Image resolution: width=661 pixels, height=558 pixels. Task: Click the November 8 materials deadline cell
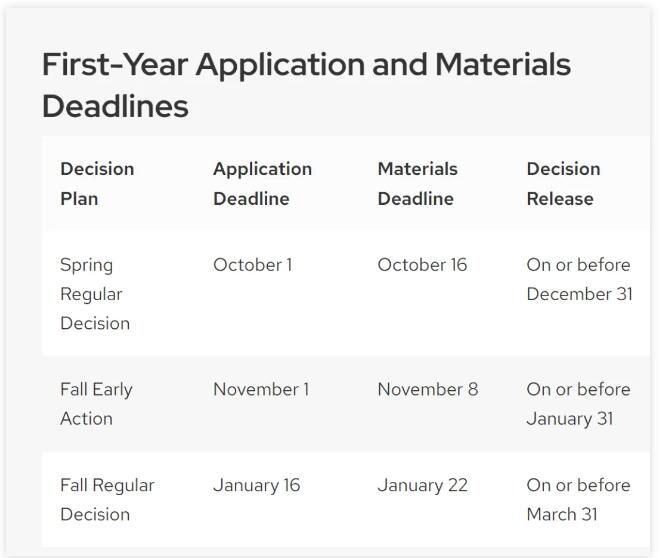point(428,389)
